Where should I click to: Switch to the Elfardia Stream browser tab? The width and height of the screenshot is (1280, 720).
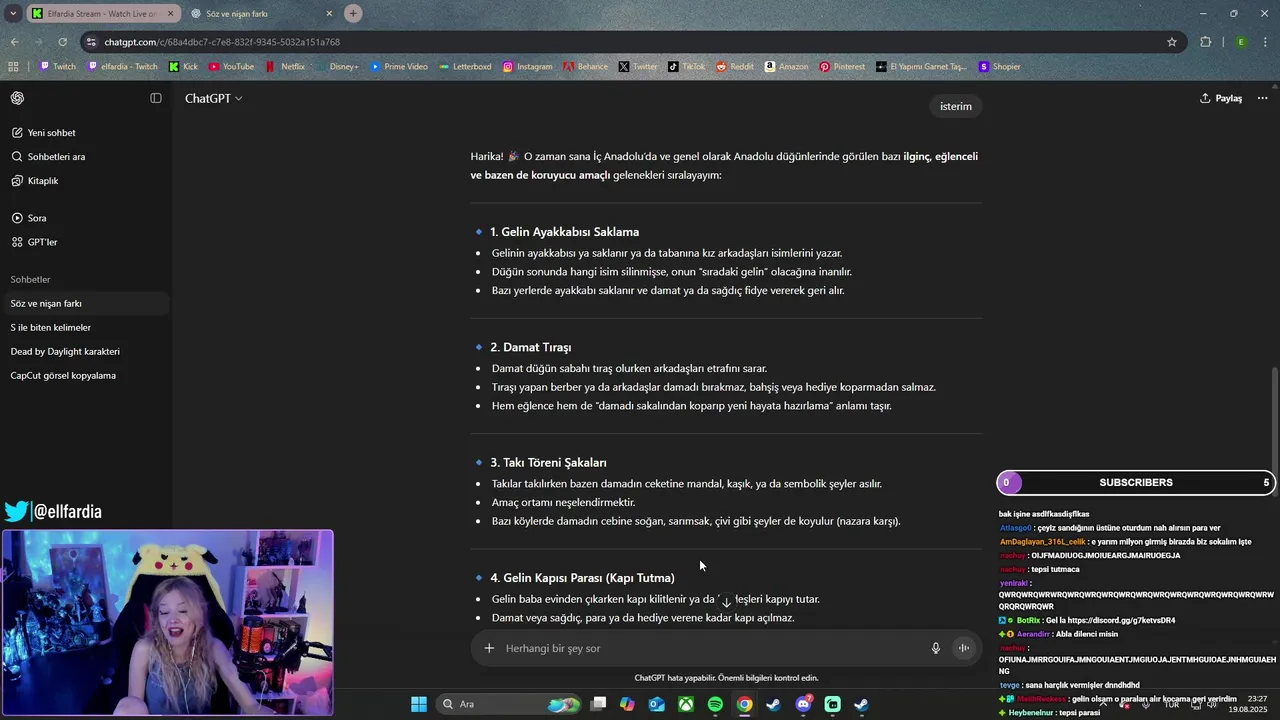tap(101, 14)
